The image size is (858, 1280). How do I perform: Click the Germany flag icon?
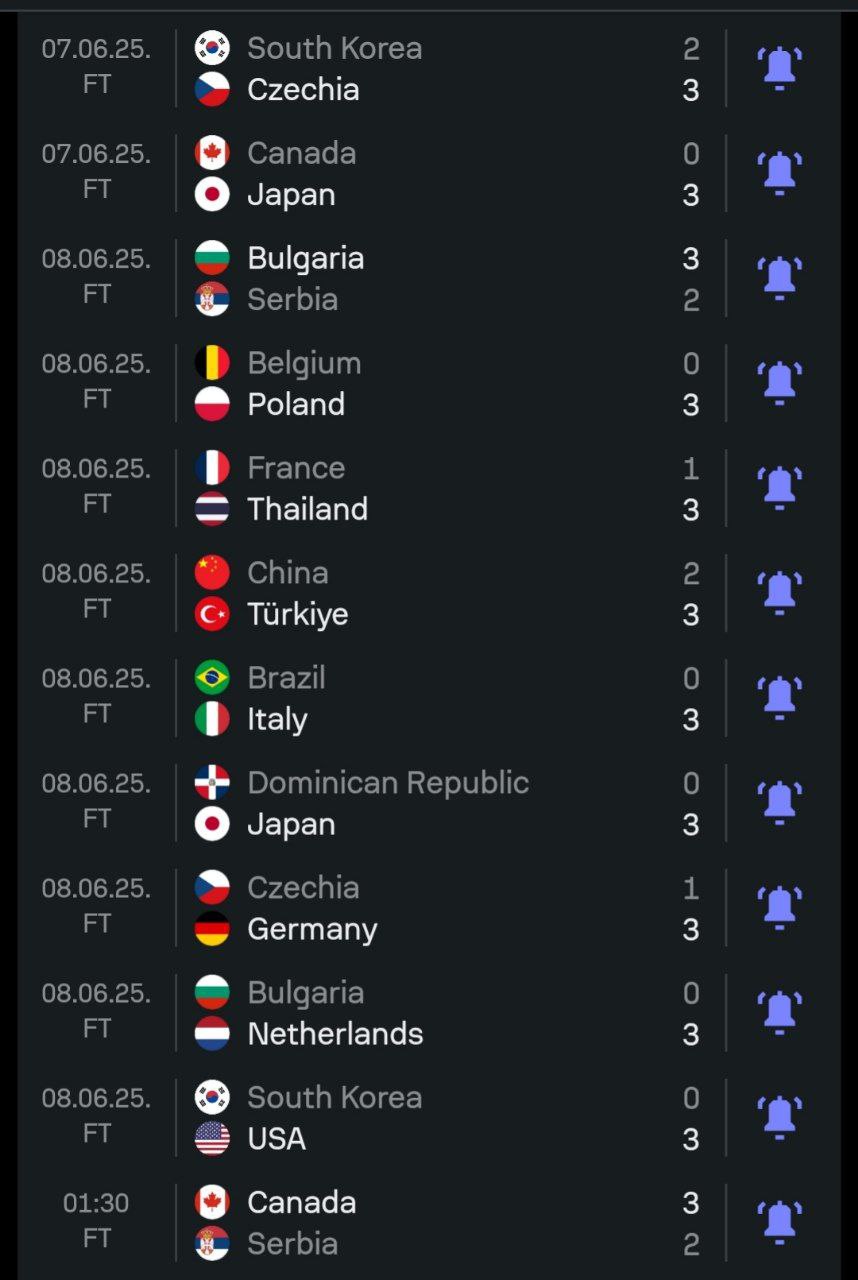click(212, 929)
